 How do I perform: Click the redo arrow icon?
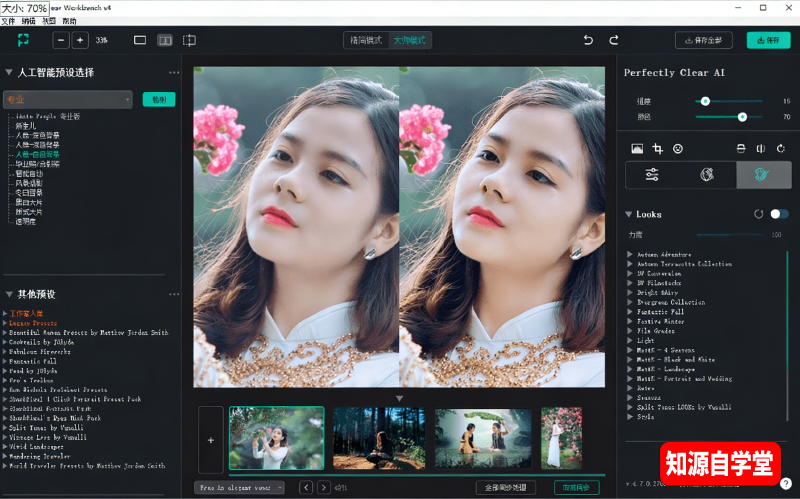(x=614, y=40)
